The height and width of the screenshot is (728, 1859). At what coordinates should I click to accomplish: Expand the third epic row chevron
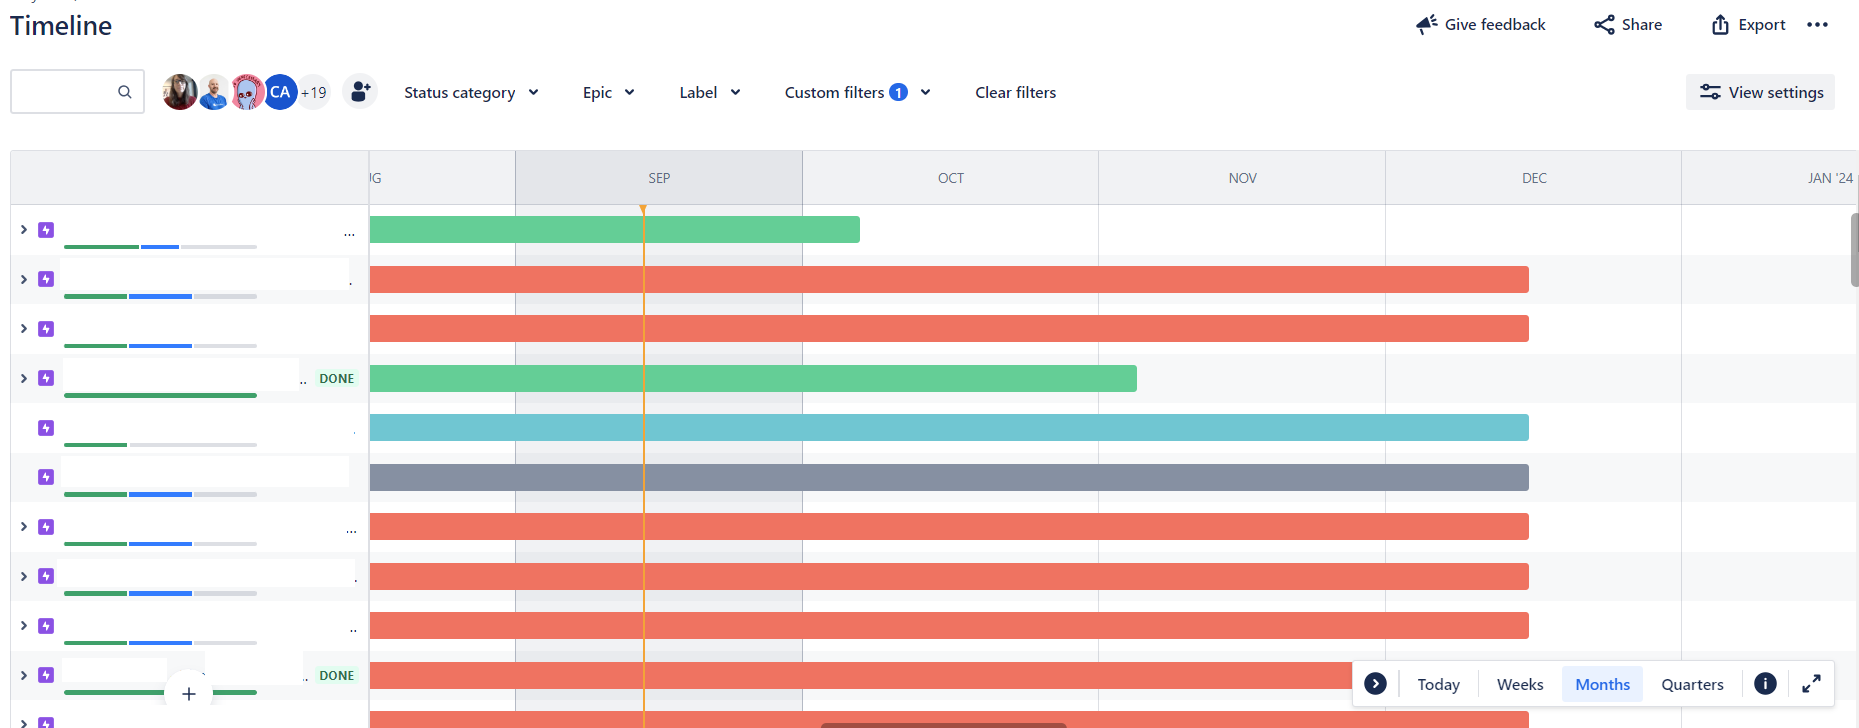coord(24,329)
